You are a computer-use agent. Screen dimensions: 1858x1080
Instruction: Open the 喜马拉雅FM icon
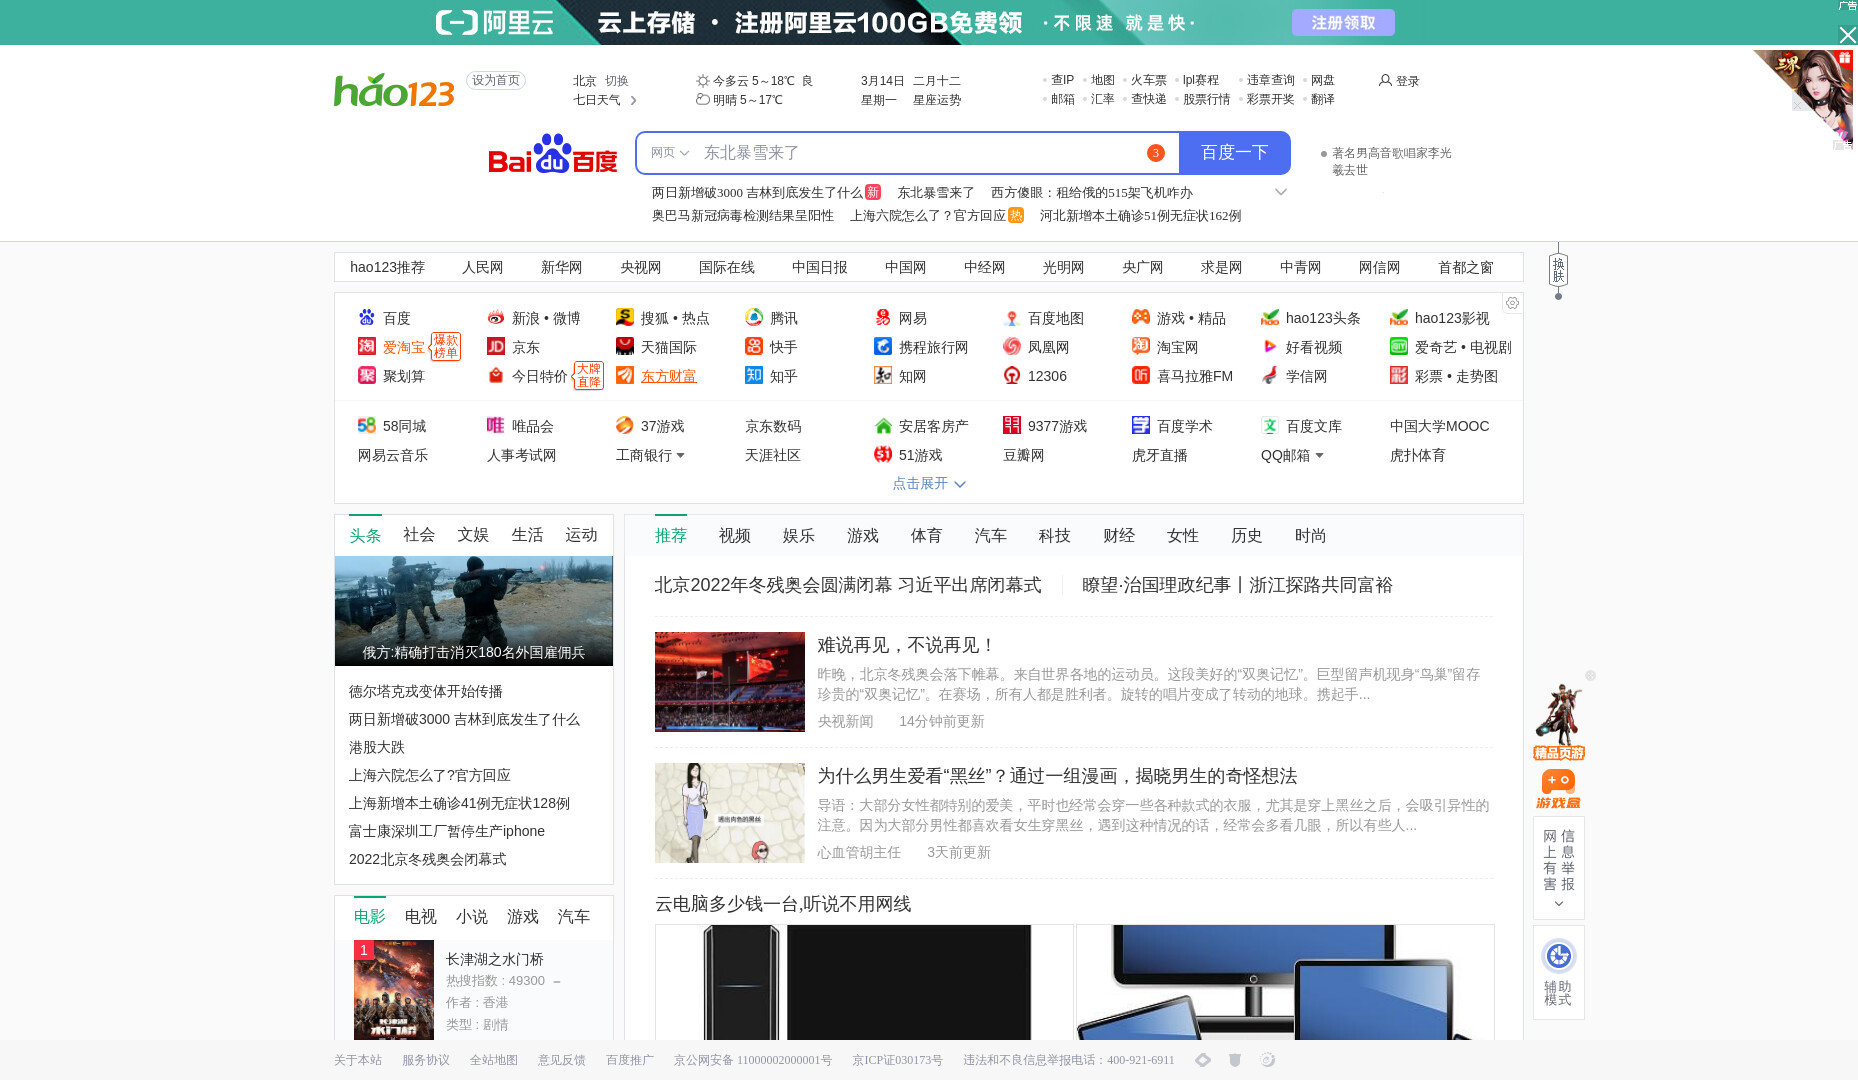click(x=1141, y=376)
